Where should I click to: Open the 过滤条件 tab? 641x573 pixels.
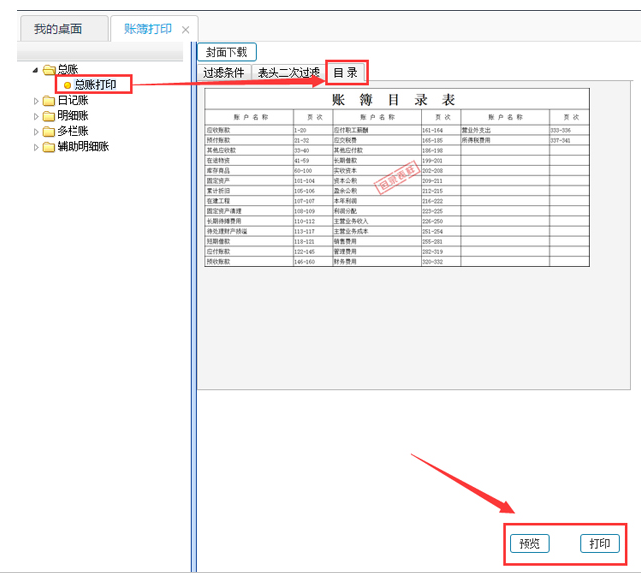point(224,73)
